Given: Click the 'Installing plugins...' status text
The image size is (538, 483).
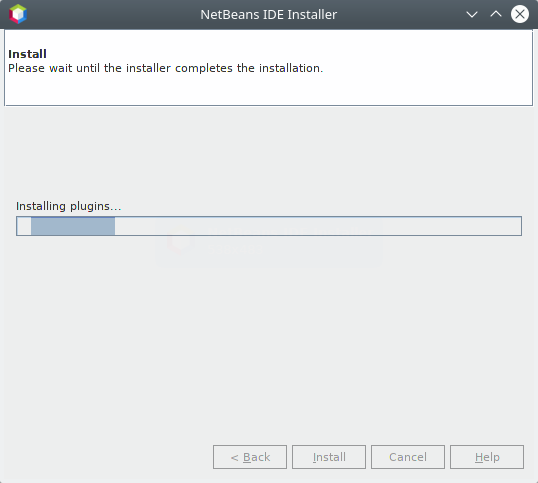Looking at the screenshot, I should tap(69, 206).
